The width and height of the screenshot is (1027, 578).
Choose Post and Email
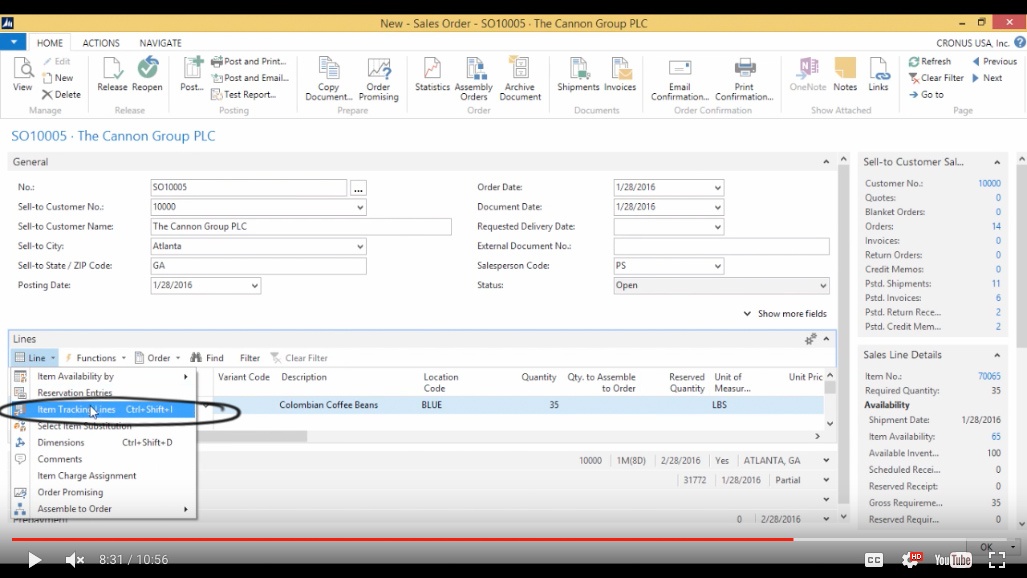pyautogui.click(x=250, y=77)
